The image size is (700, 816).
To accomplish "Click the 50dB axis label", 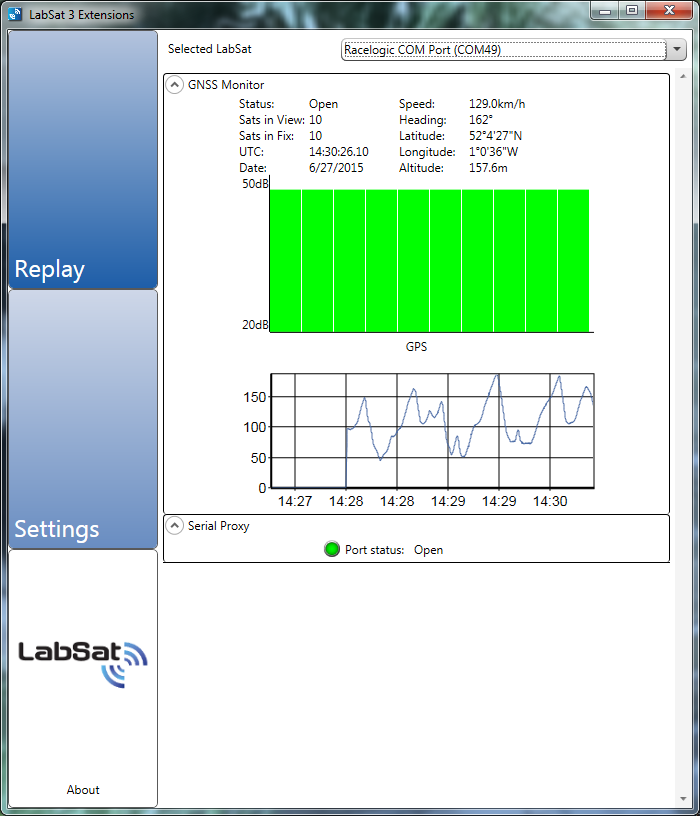I will click(x=255, y=184).
